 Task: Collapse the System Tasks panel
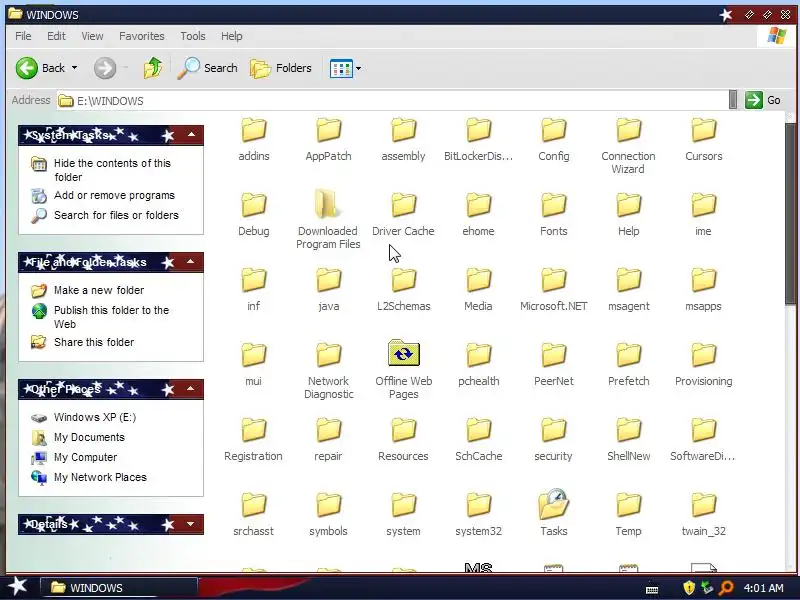(191, 135)
